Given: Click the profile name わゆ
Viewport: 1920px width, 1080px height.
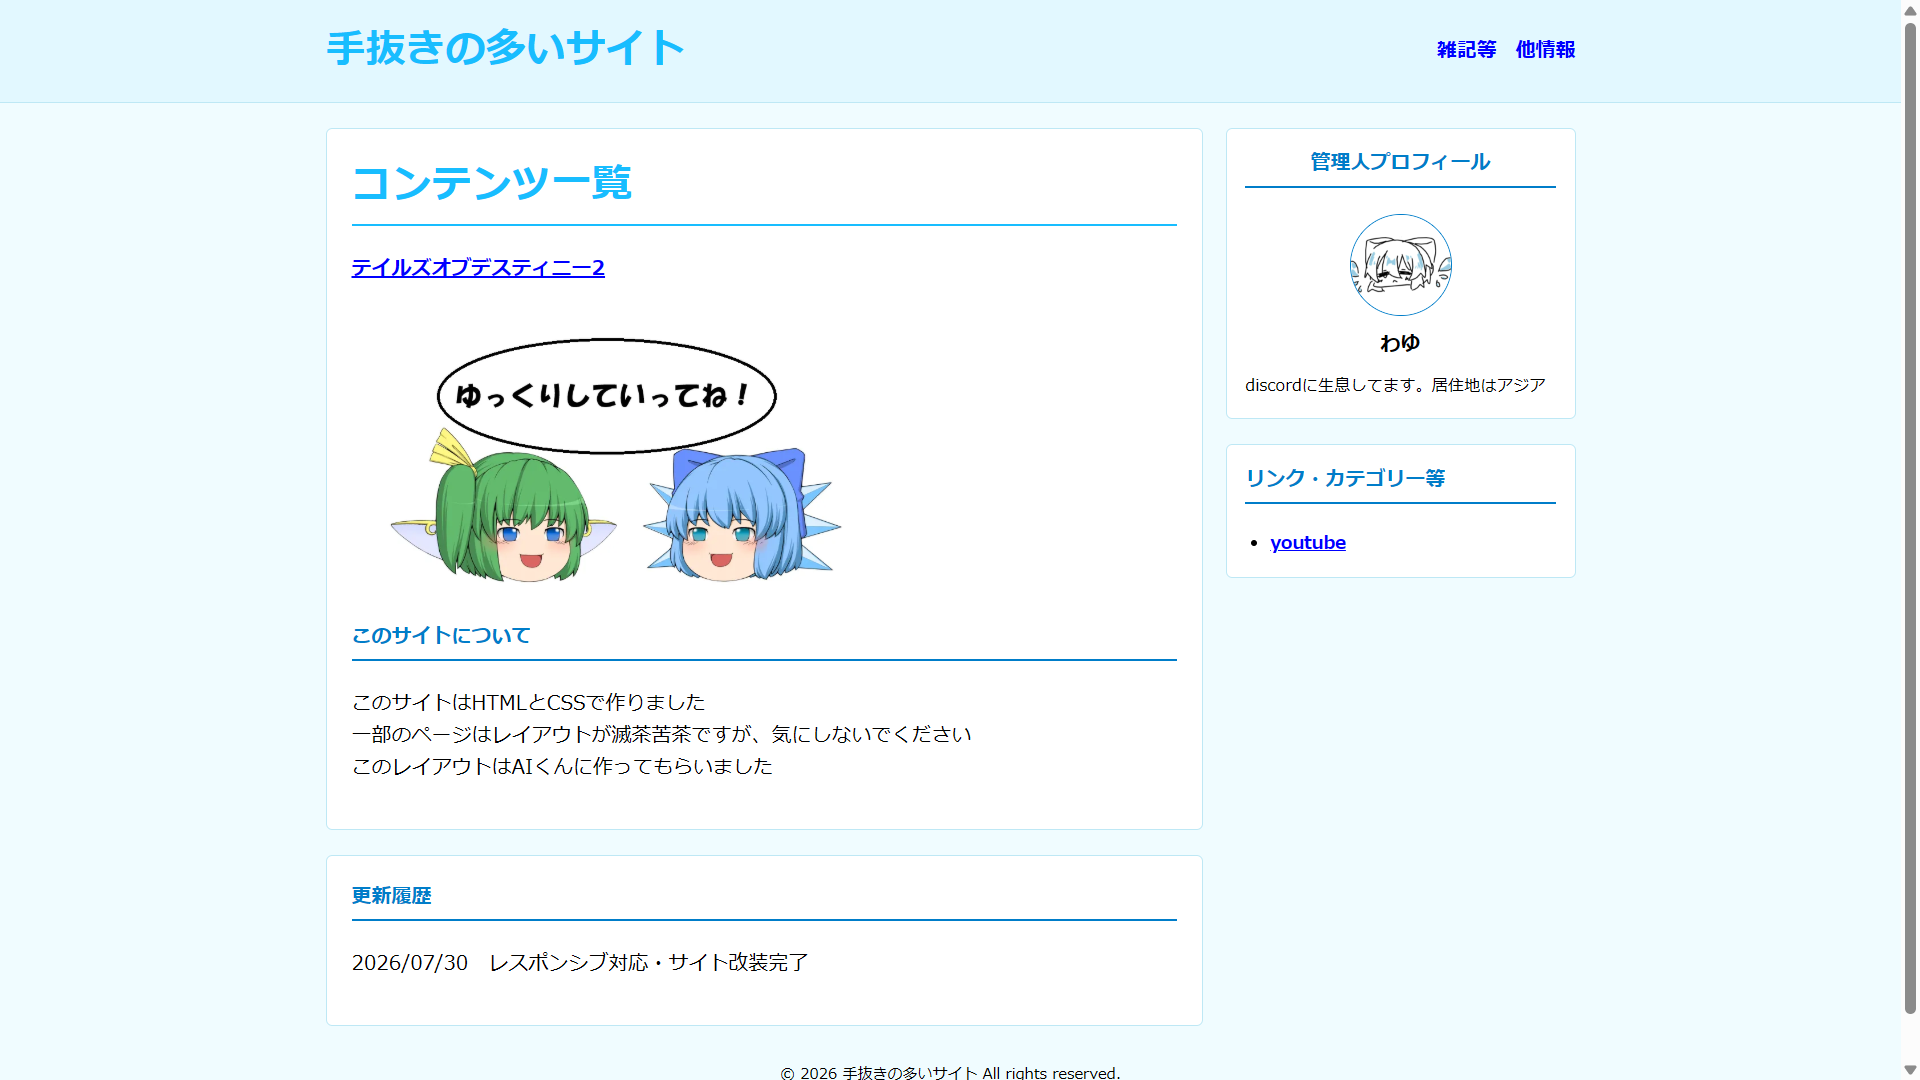Looking at the screenshot, I should (1400, 343).
